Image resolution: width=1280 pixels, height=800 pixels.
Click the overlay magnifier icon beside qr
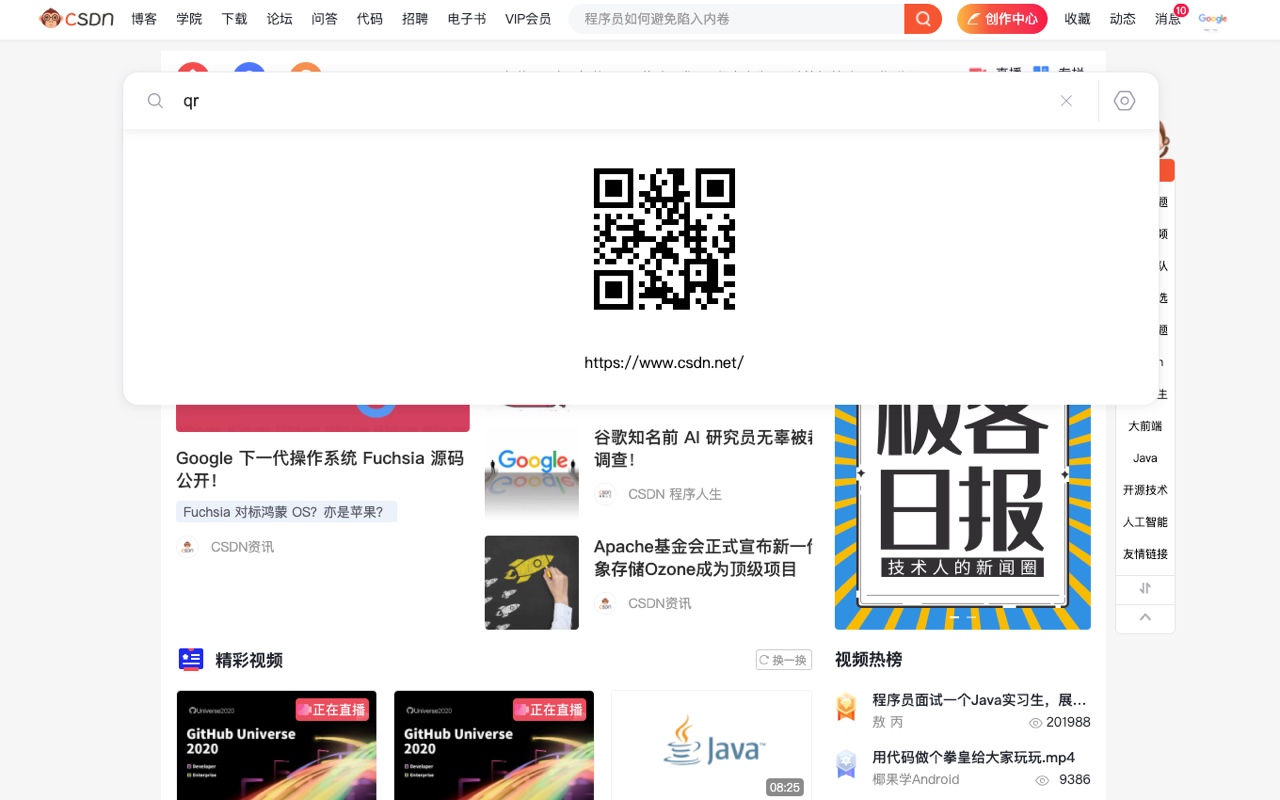click(x=155, y=101)
